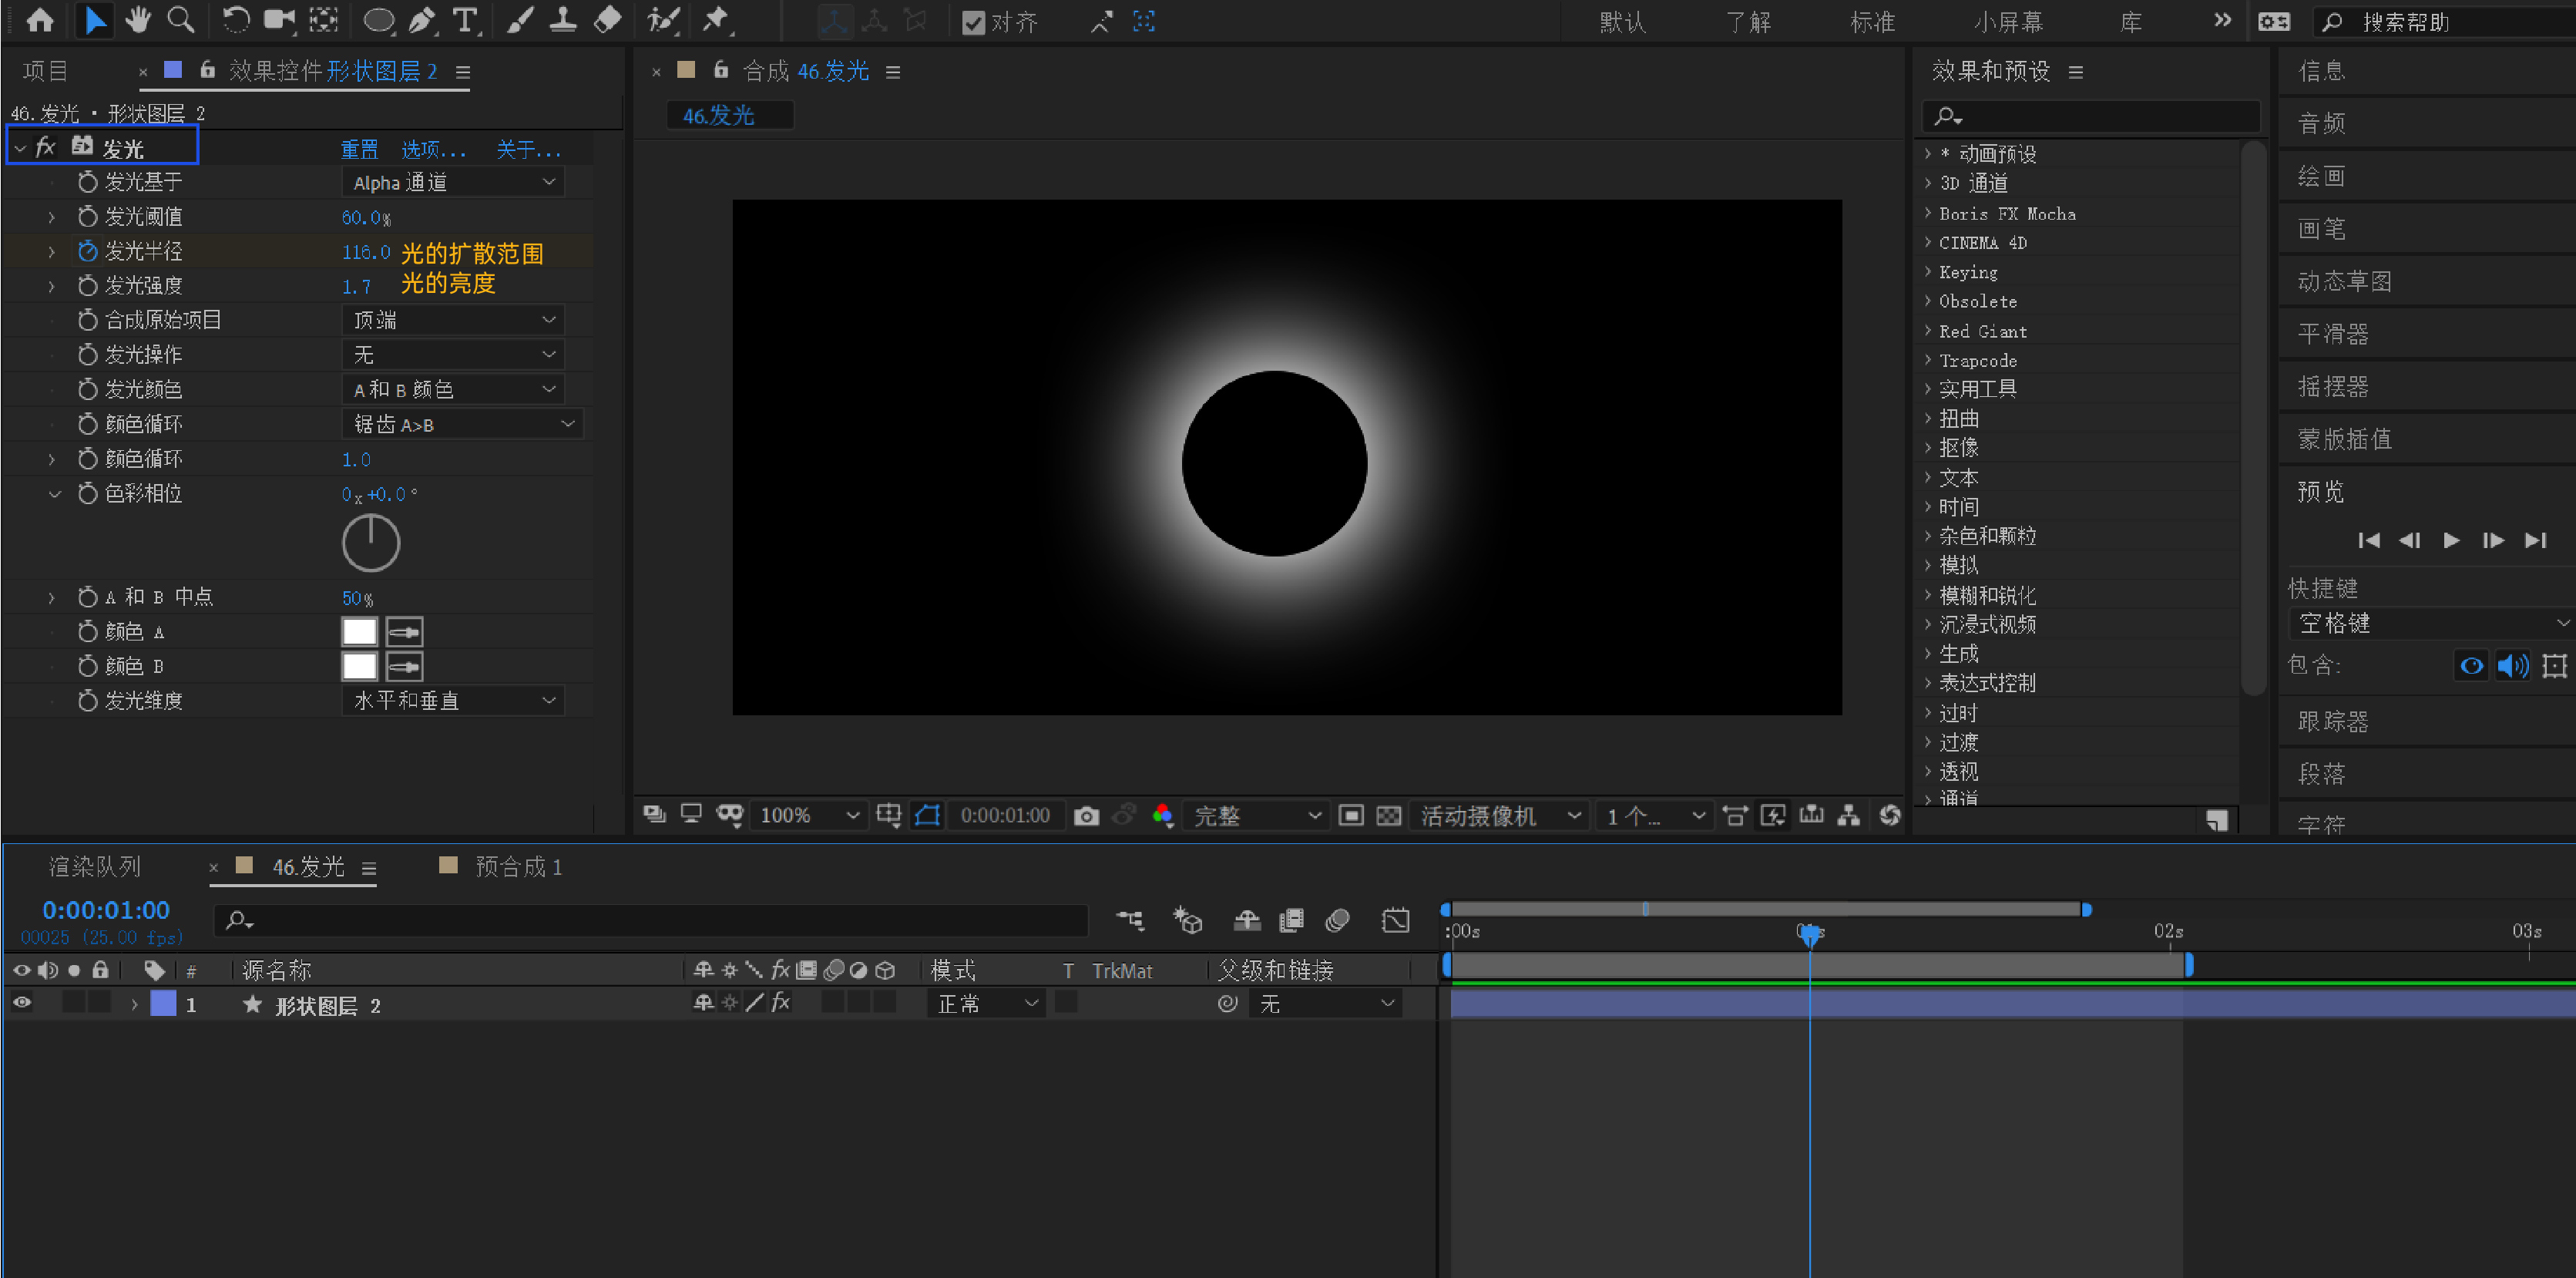Select the Type text tool
This screenshot has height=1278, width=2576.
(465, 20)
